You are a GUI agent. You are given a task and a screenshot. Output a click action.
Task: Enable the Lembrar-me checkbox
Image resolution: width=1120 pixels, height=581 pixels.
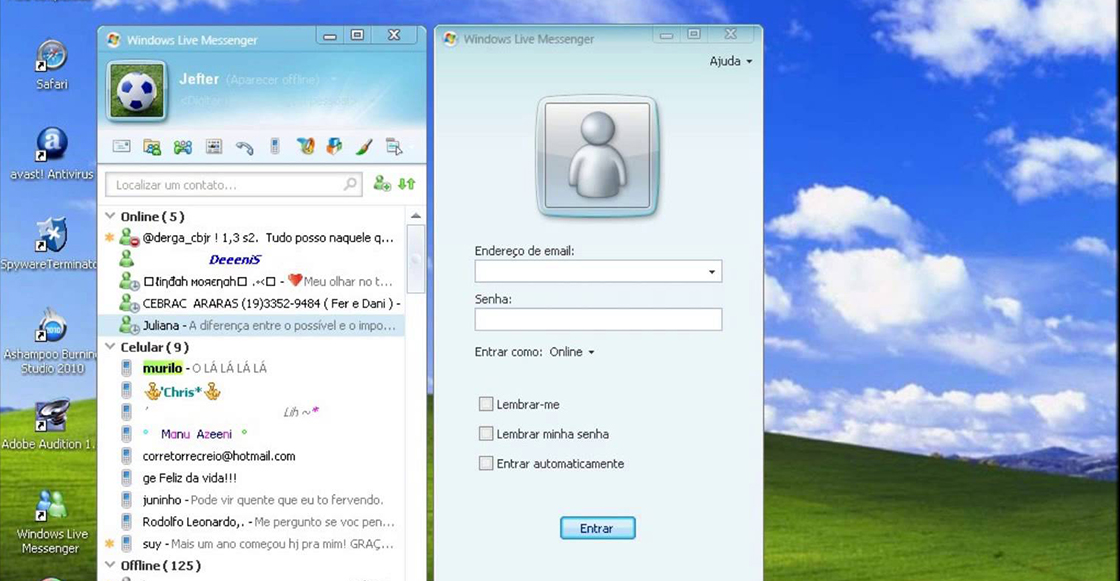486,405
